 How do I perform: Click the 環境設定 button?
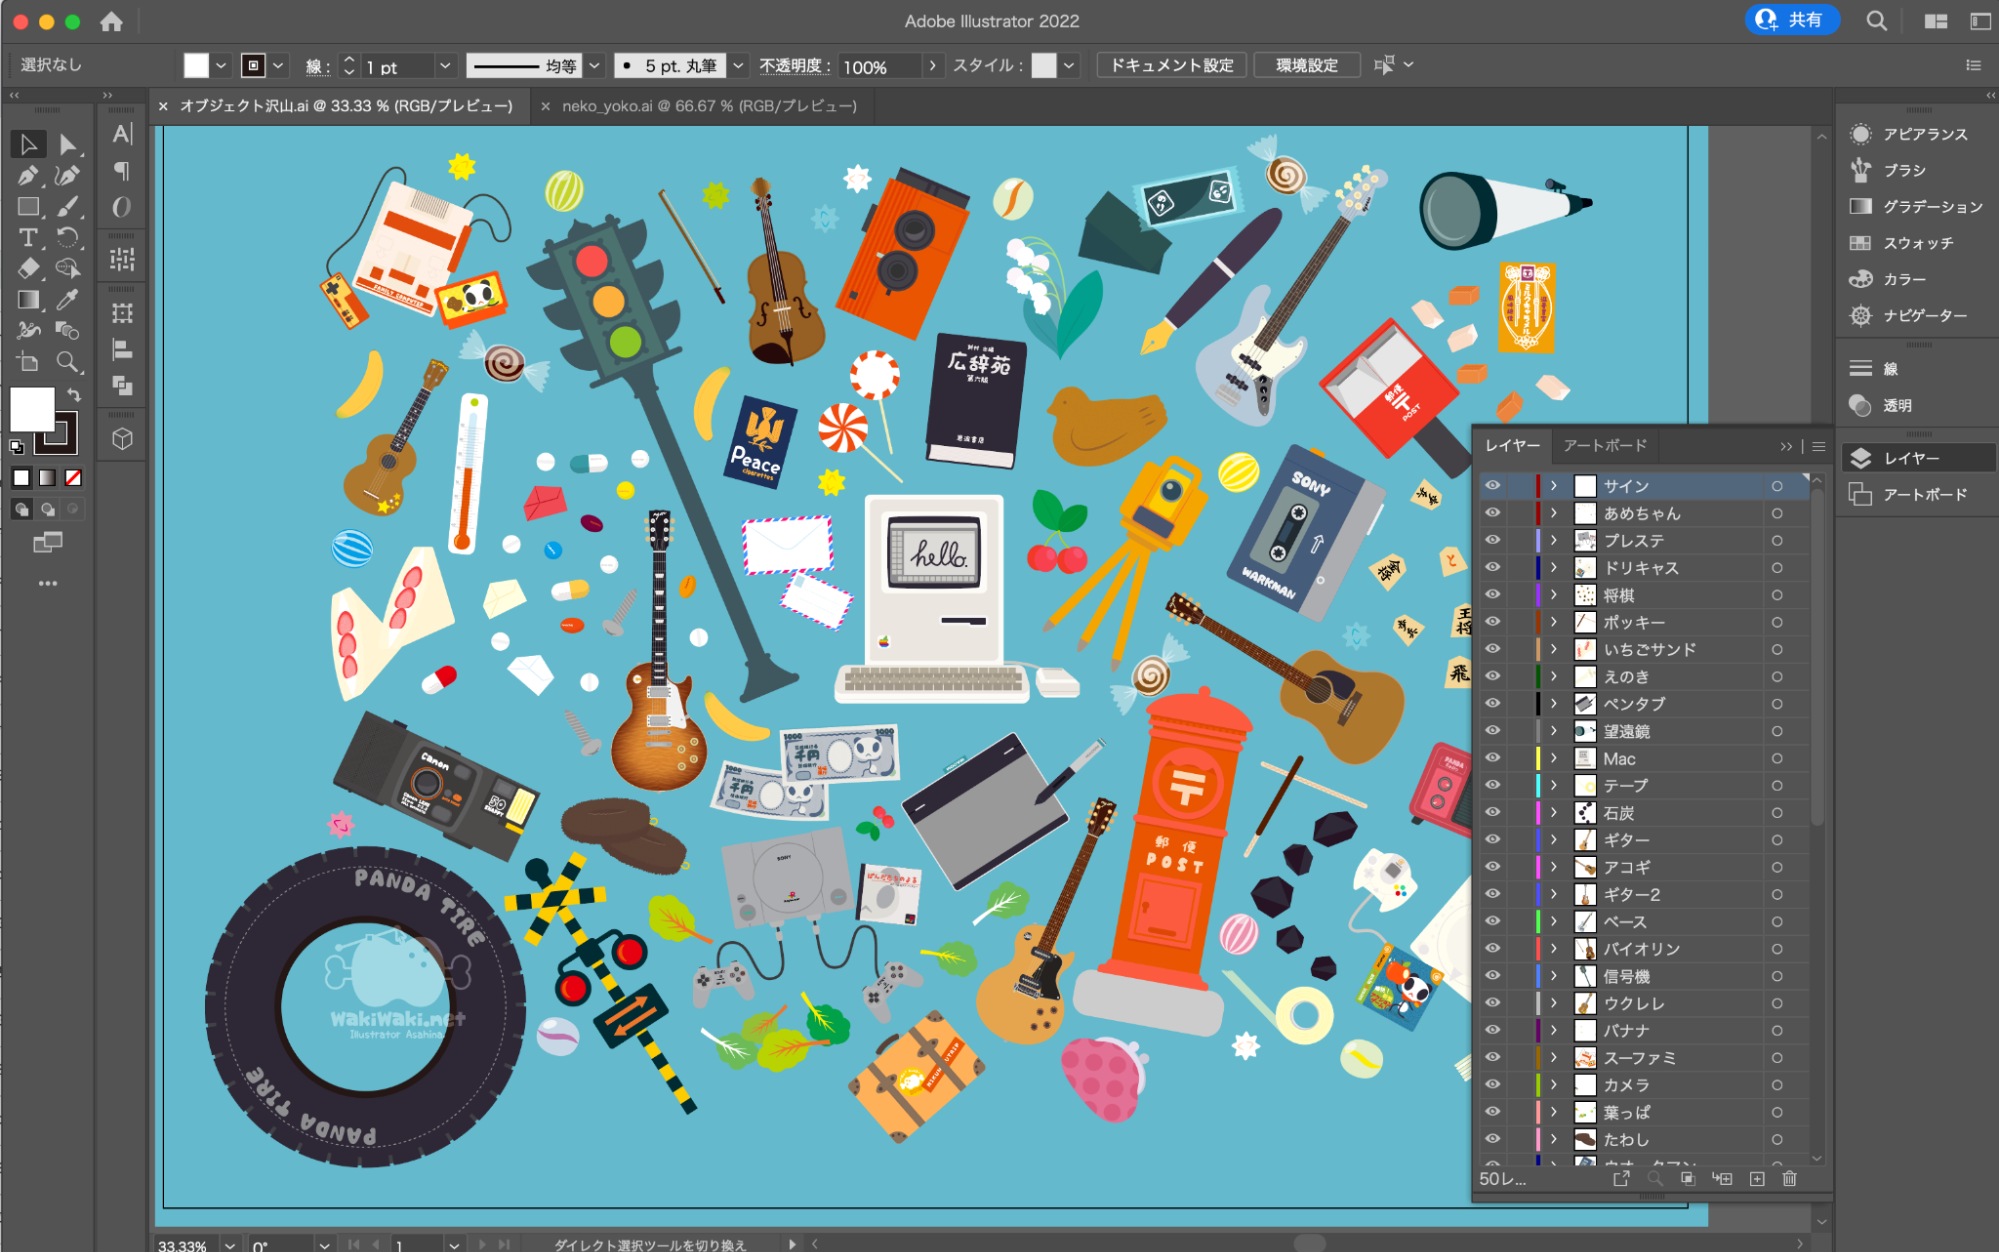(1306, 66)
